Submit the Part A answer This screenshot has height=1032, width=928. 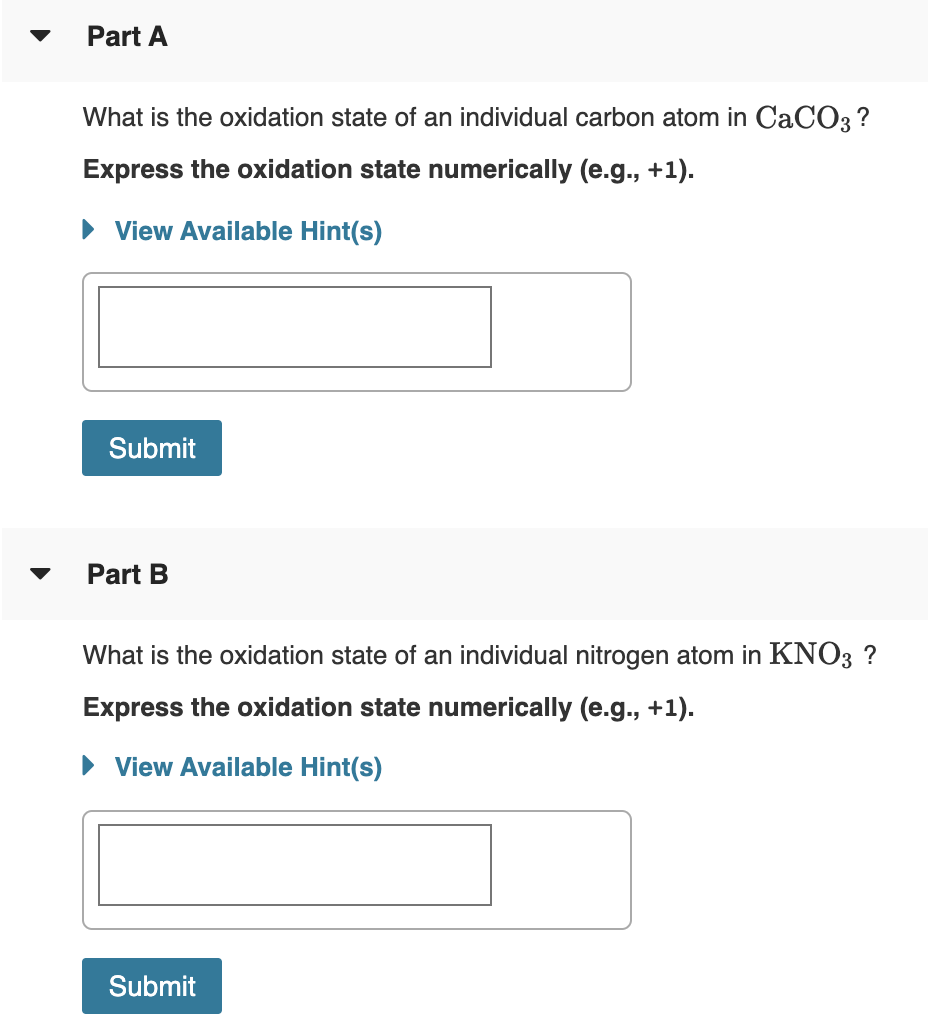coord(151,448)
